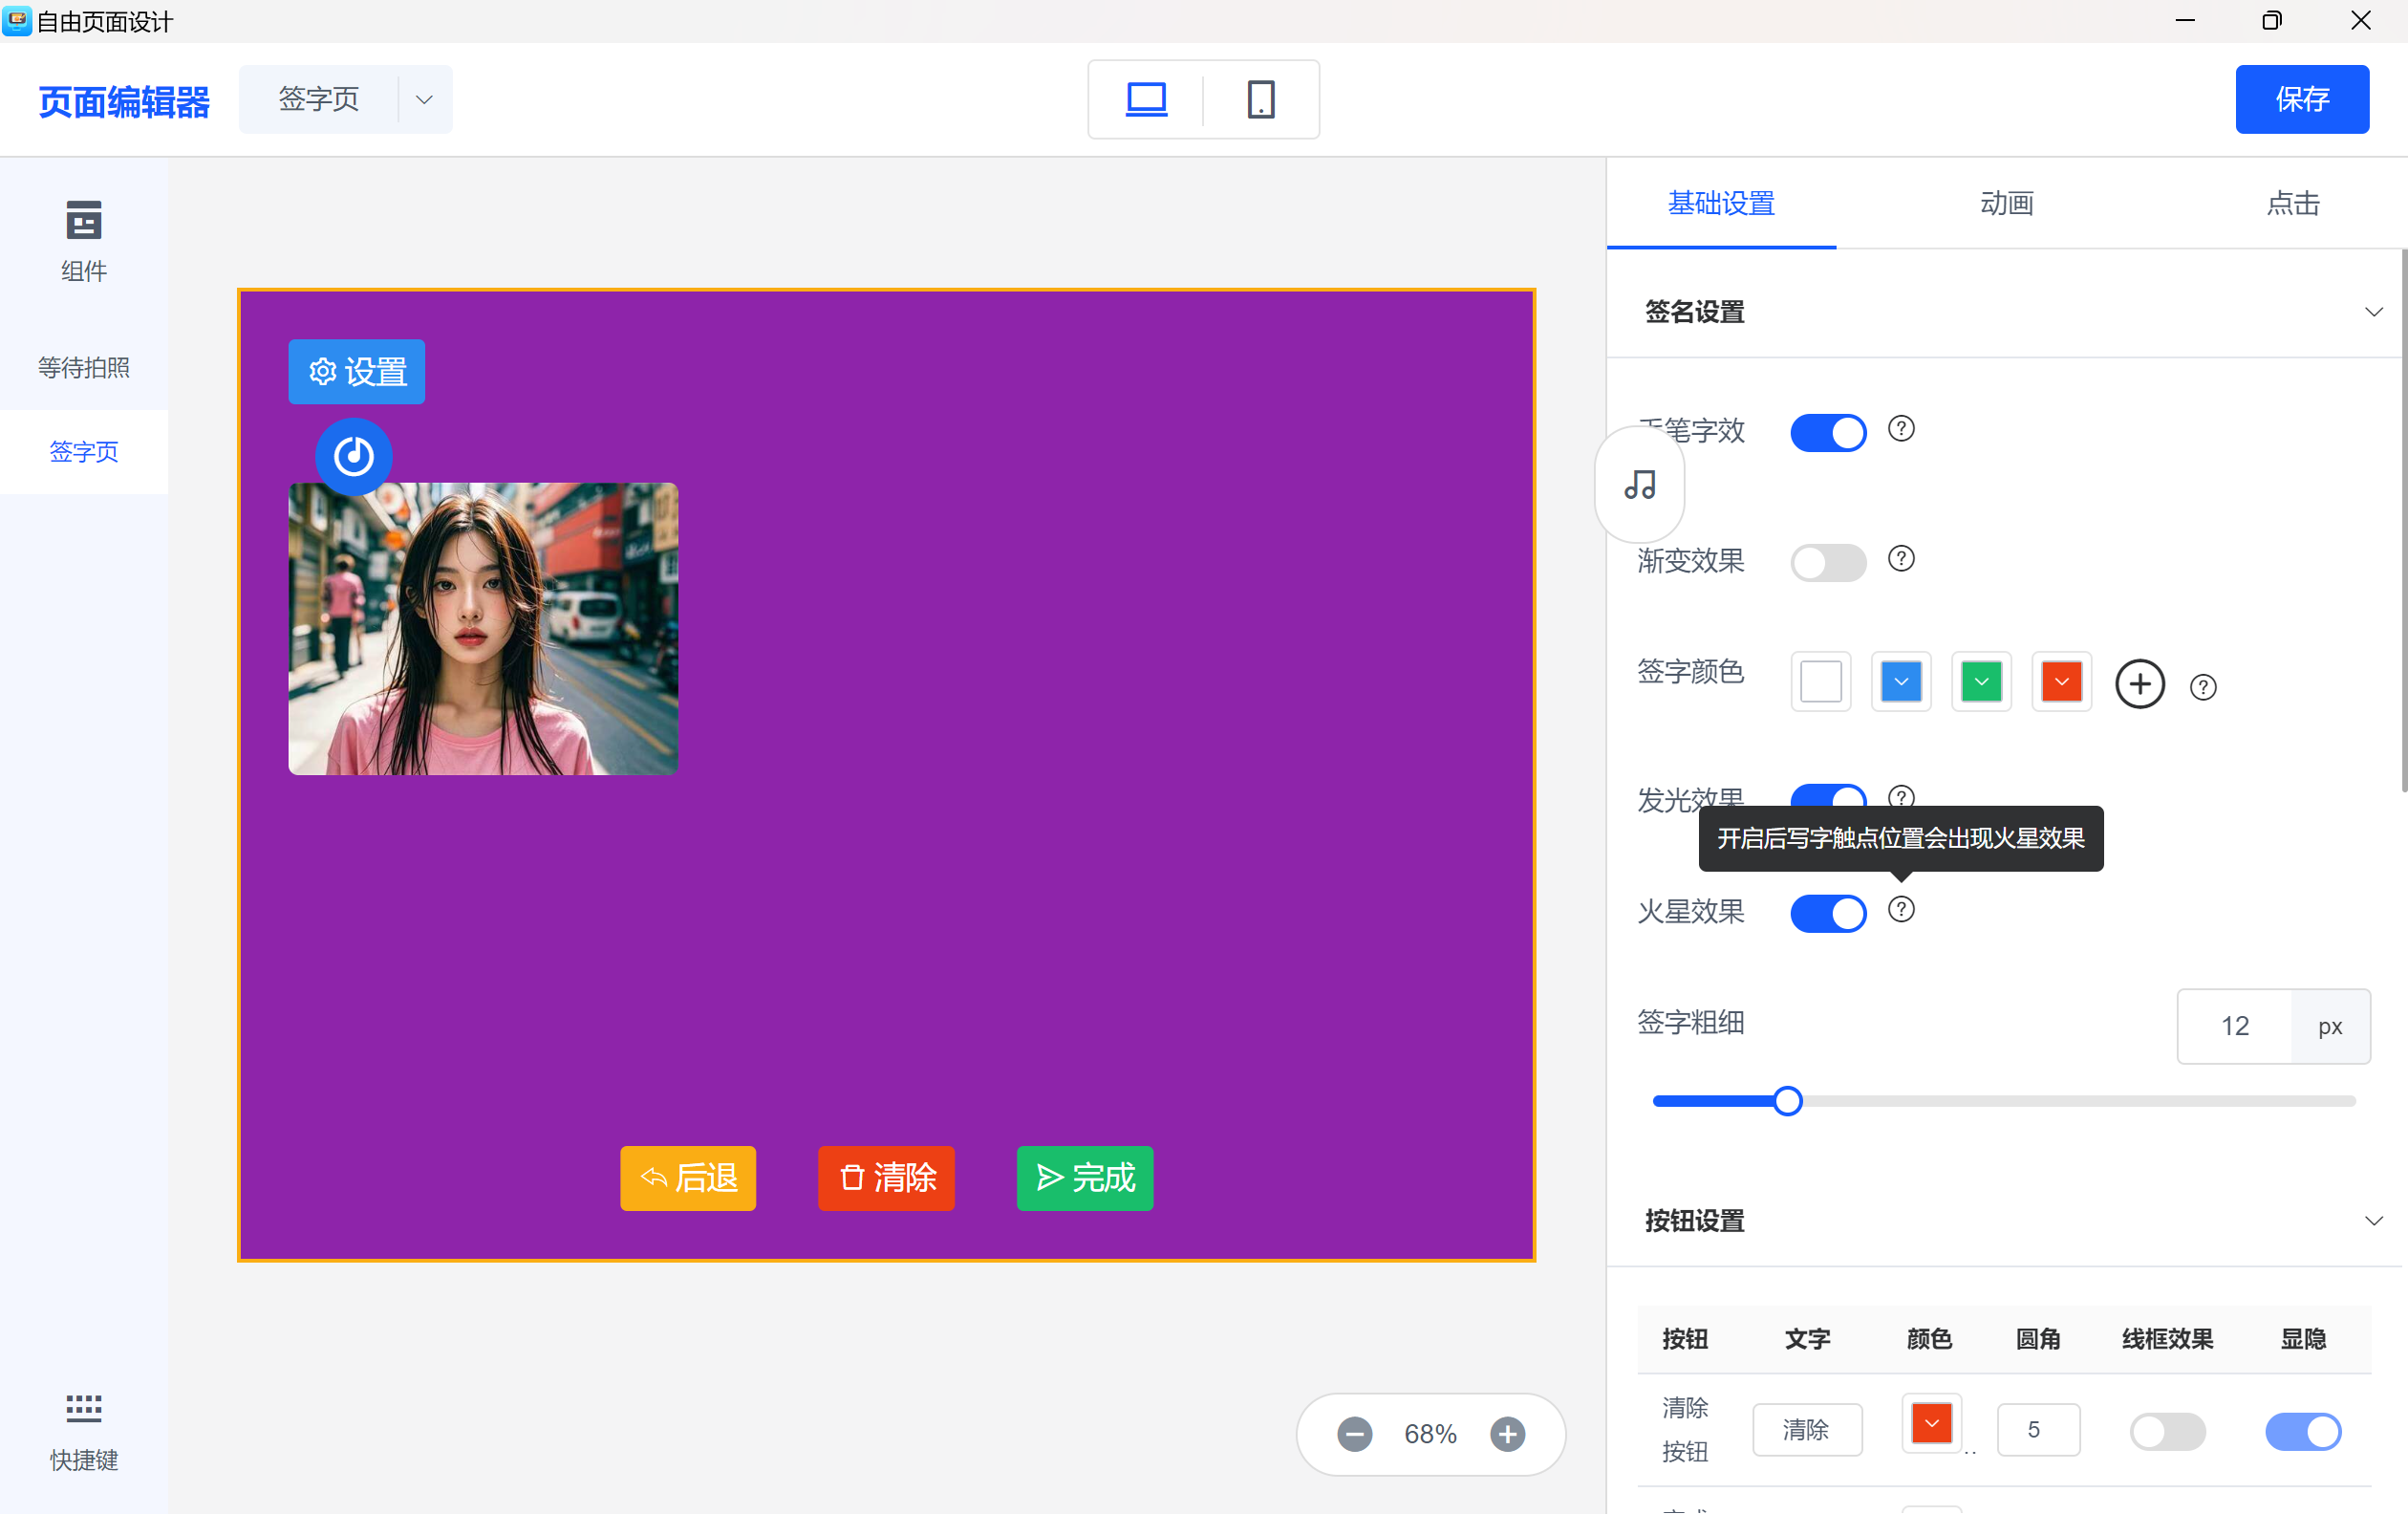The image size is (2408, 1514).
Task: Collapse the 签名设置 section
Action: coord(2373,312)
